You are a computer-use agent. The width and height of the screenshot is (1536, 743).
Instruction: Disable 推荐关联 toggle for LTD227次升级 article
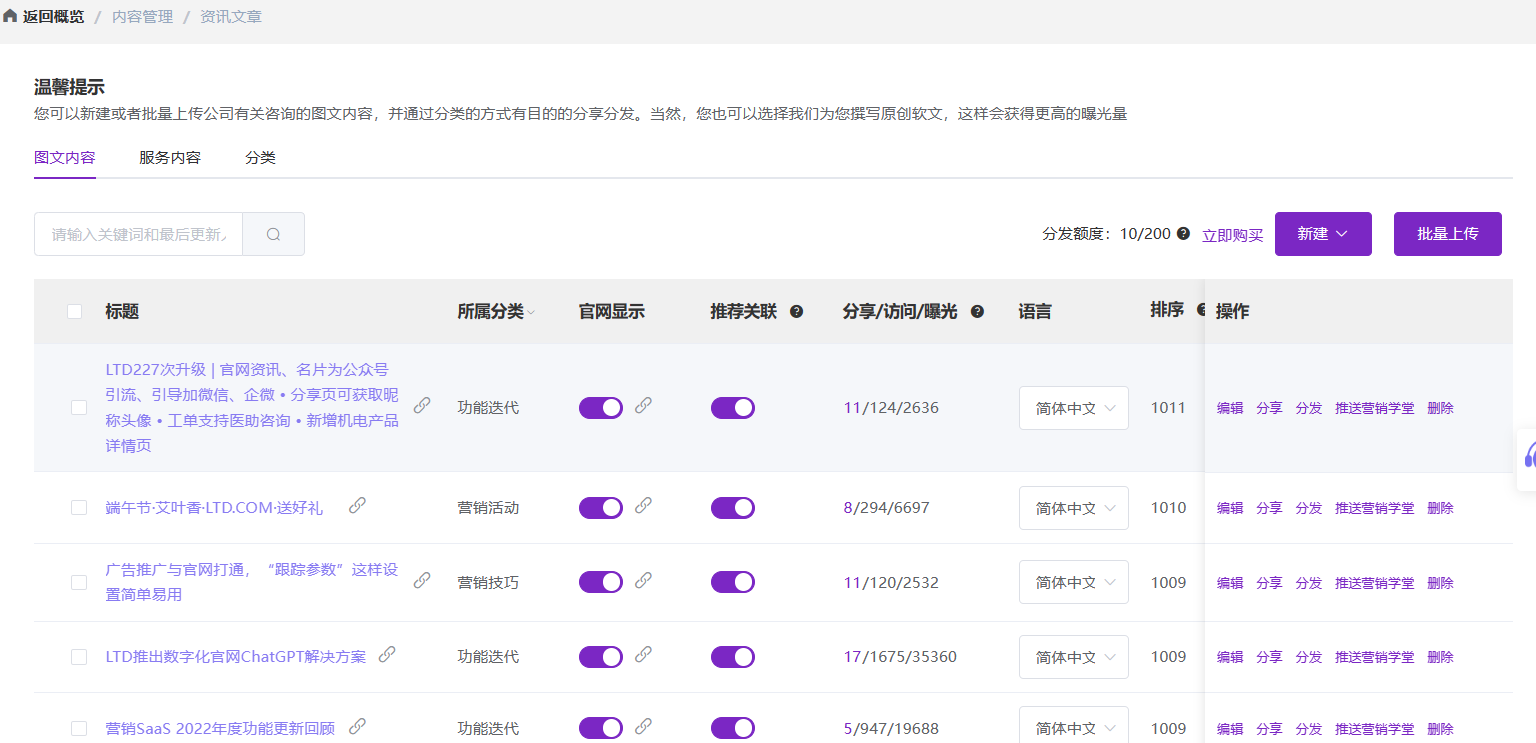(732, 408)
